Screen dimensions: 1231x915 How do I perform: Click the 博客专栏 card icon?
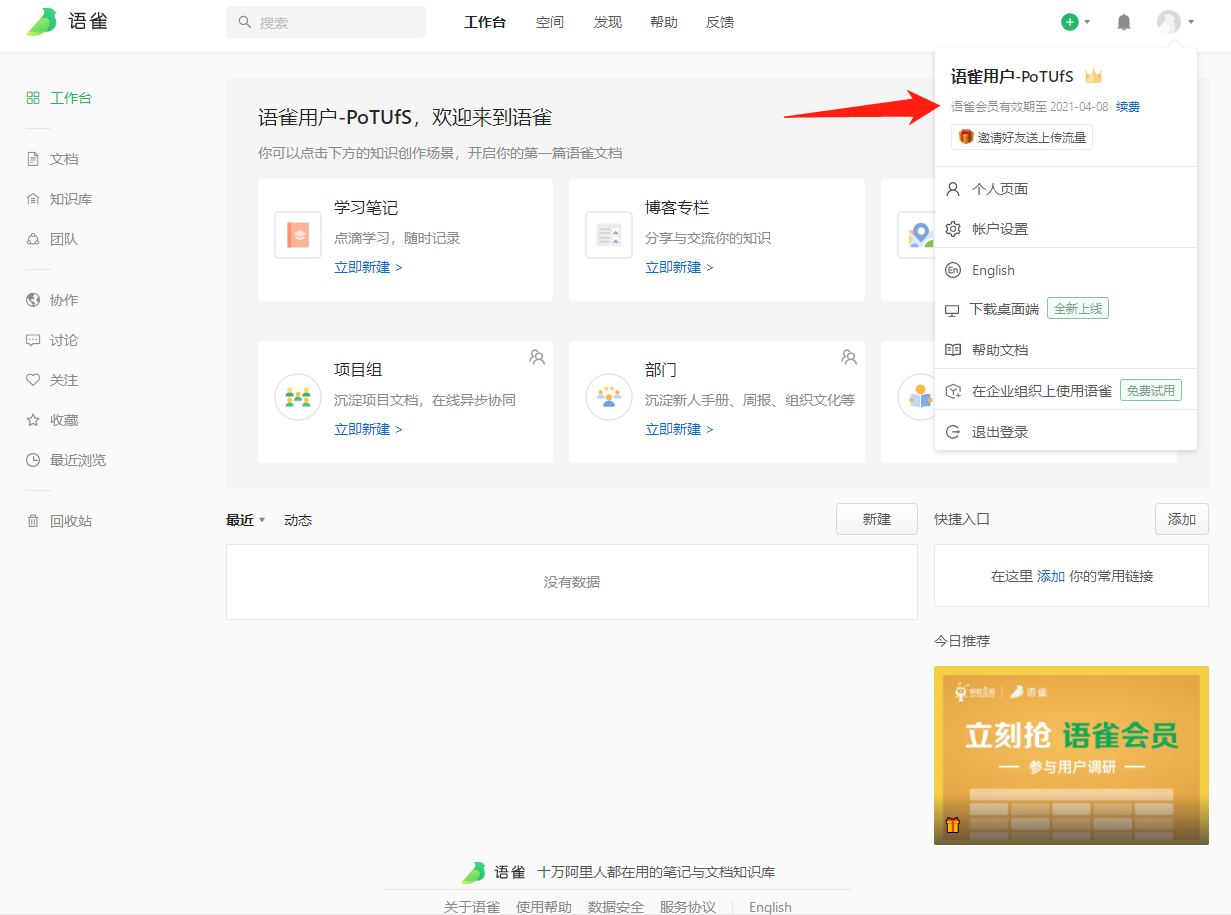pos(609,235)
